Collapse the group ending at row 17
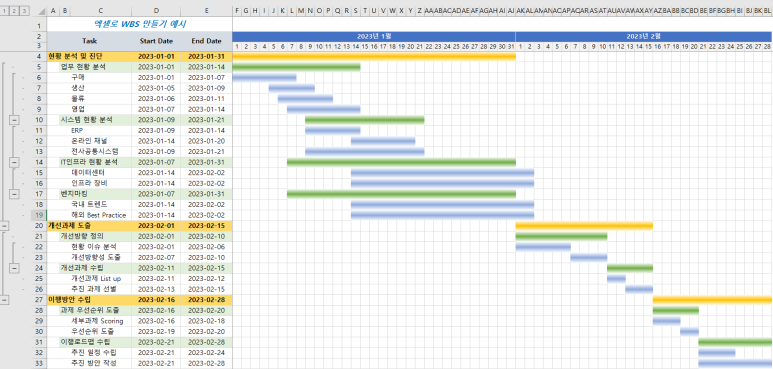 tap(14, 194)
